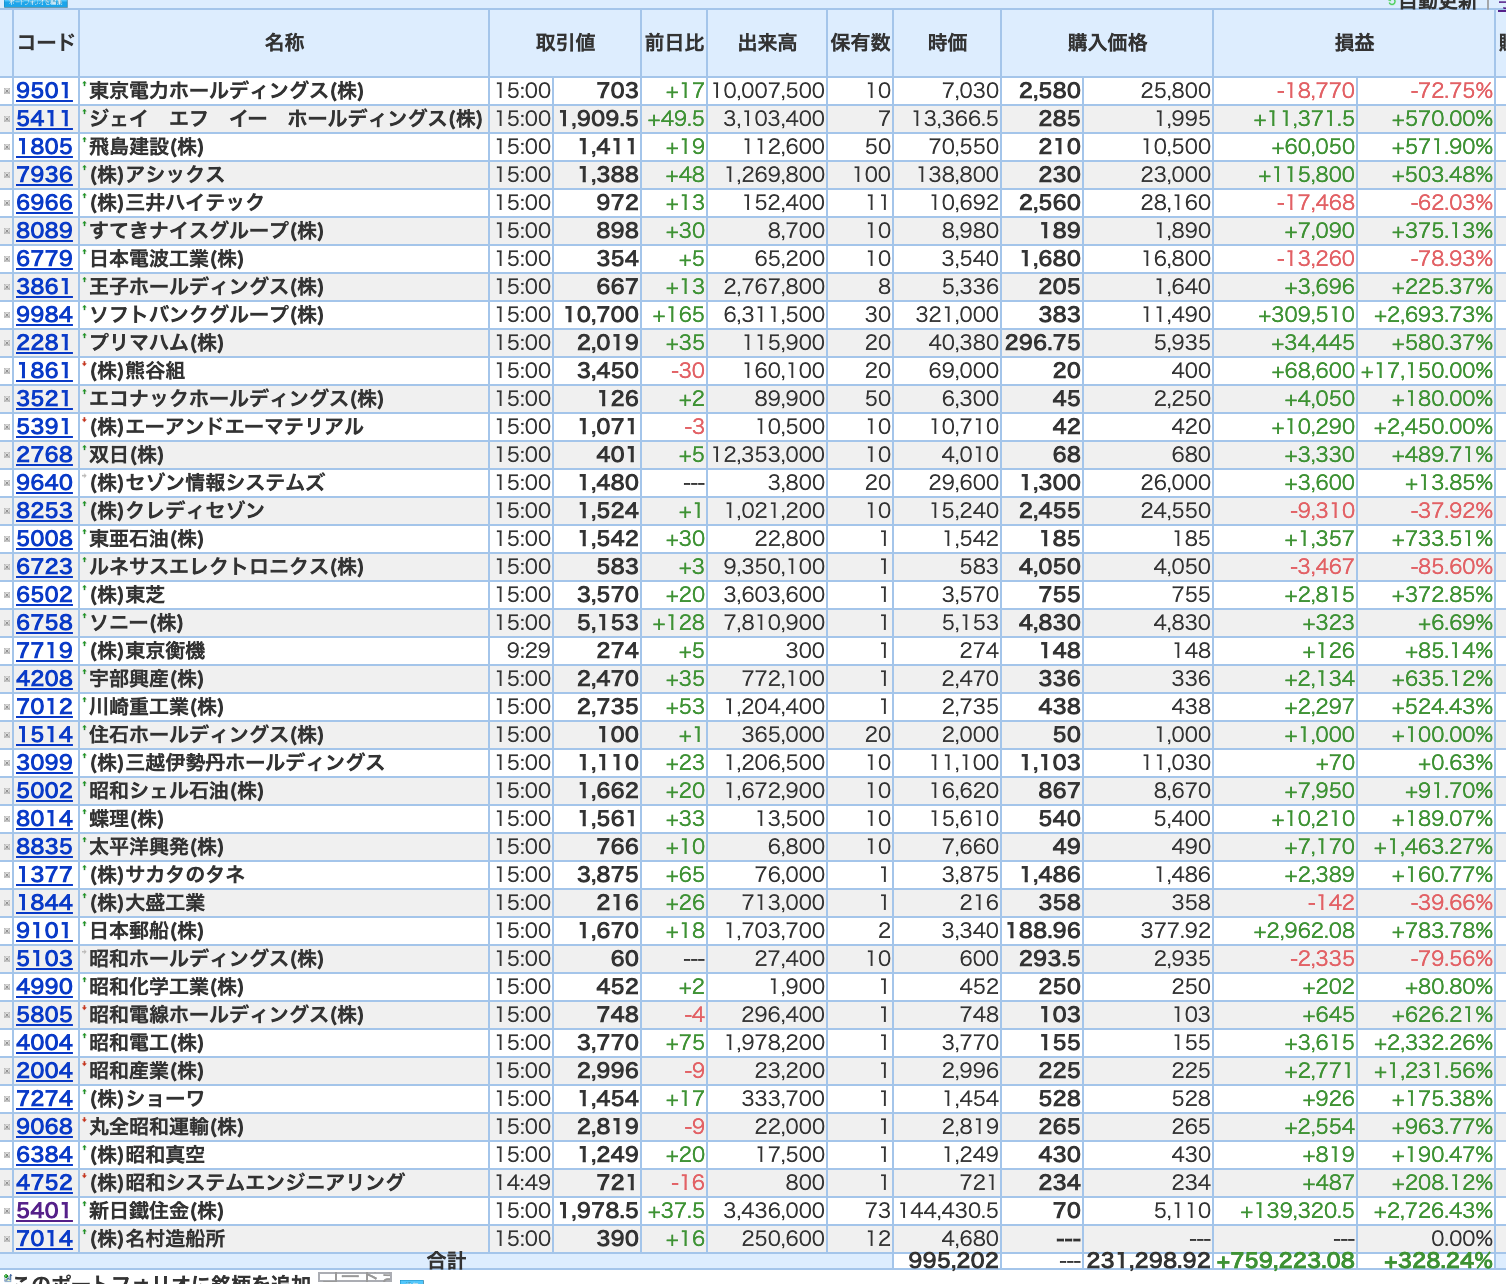Viewport: 1506px width, 1284px height.
Task: Follow the 3521 code link
Action: point(44,399)
